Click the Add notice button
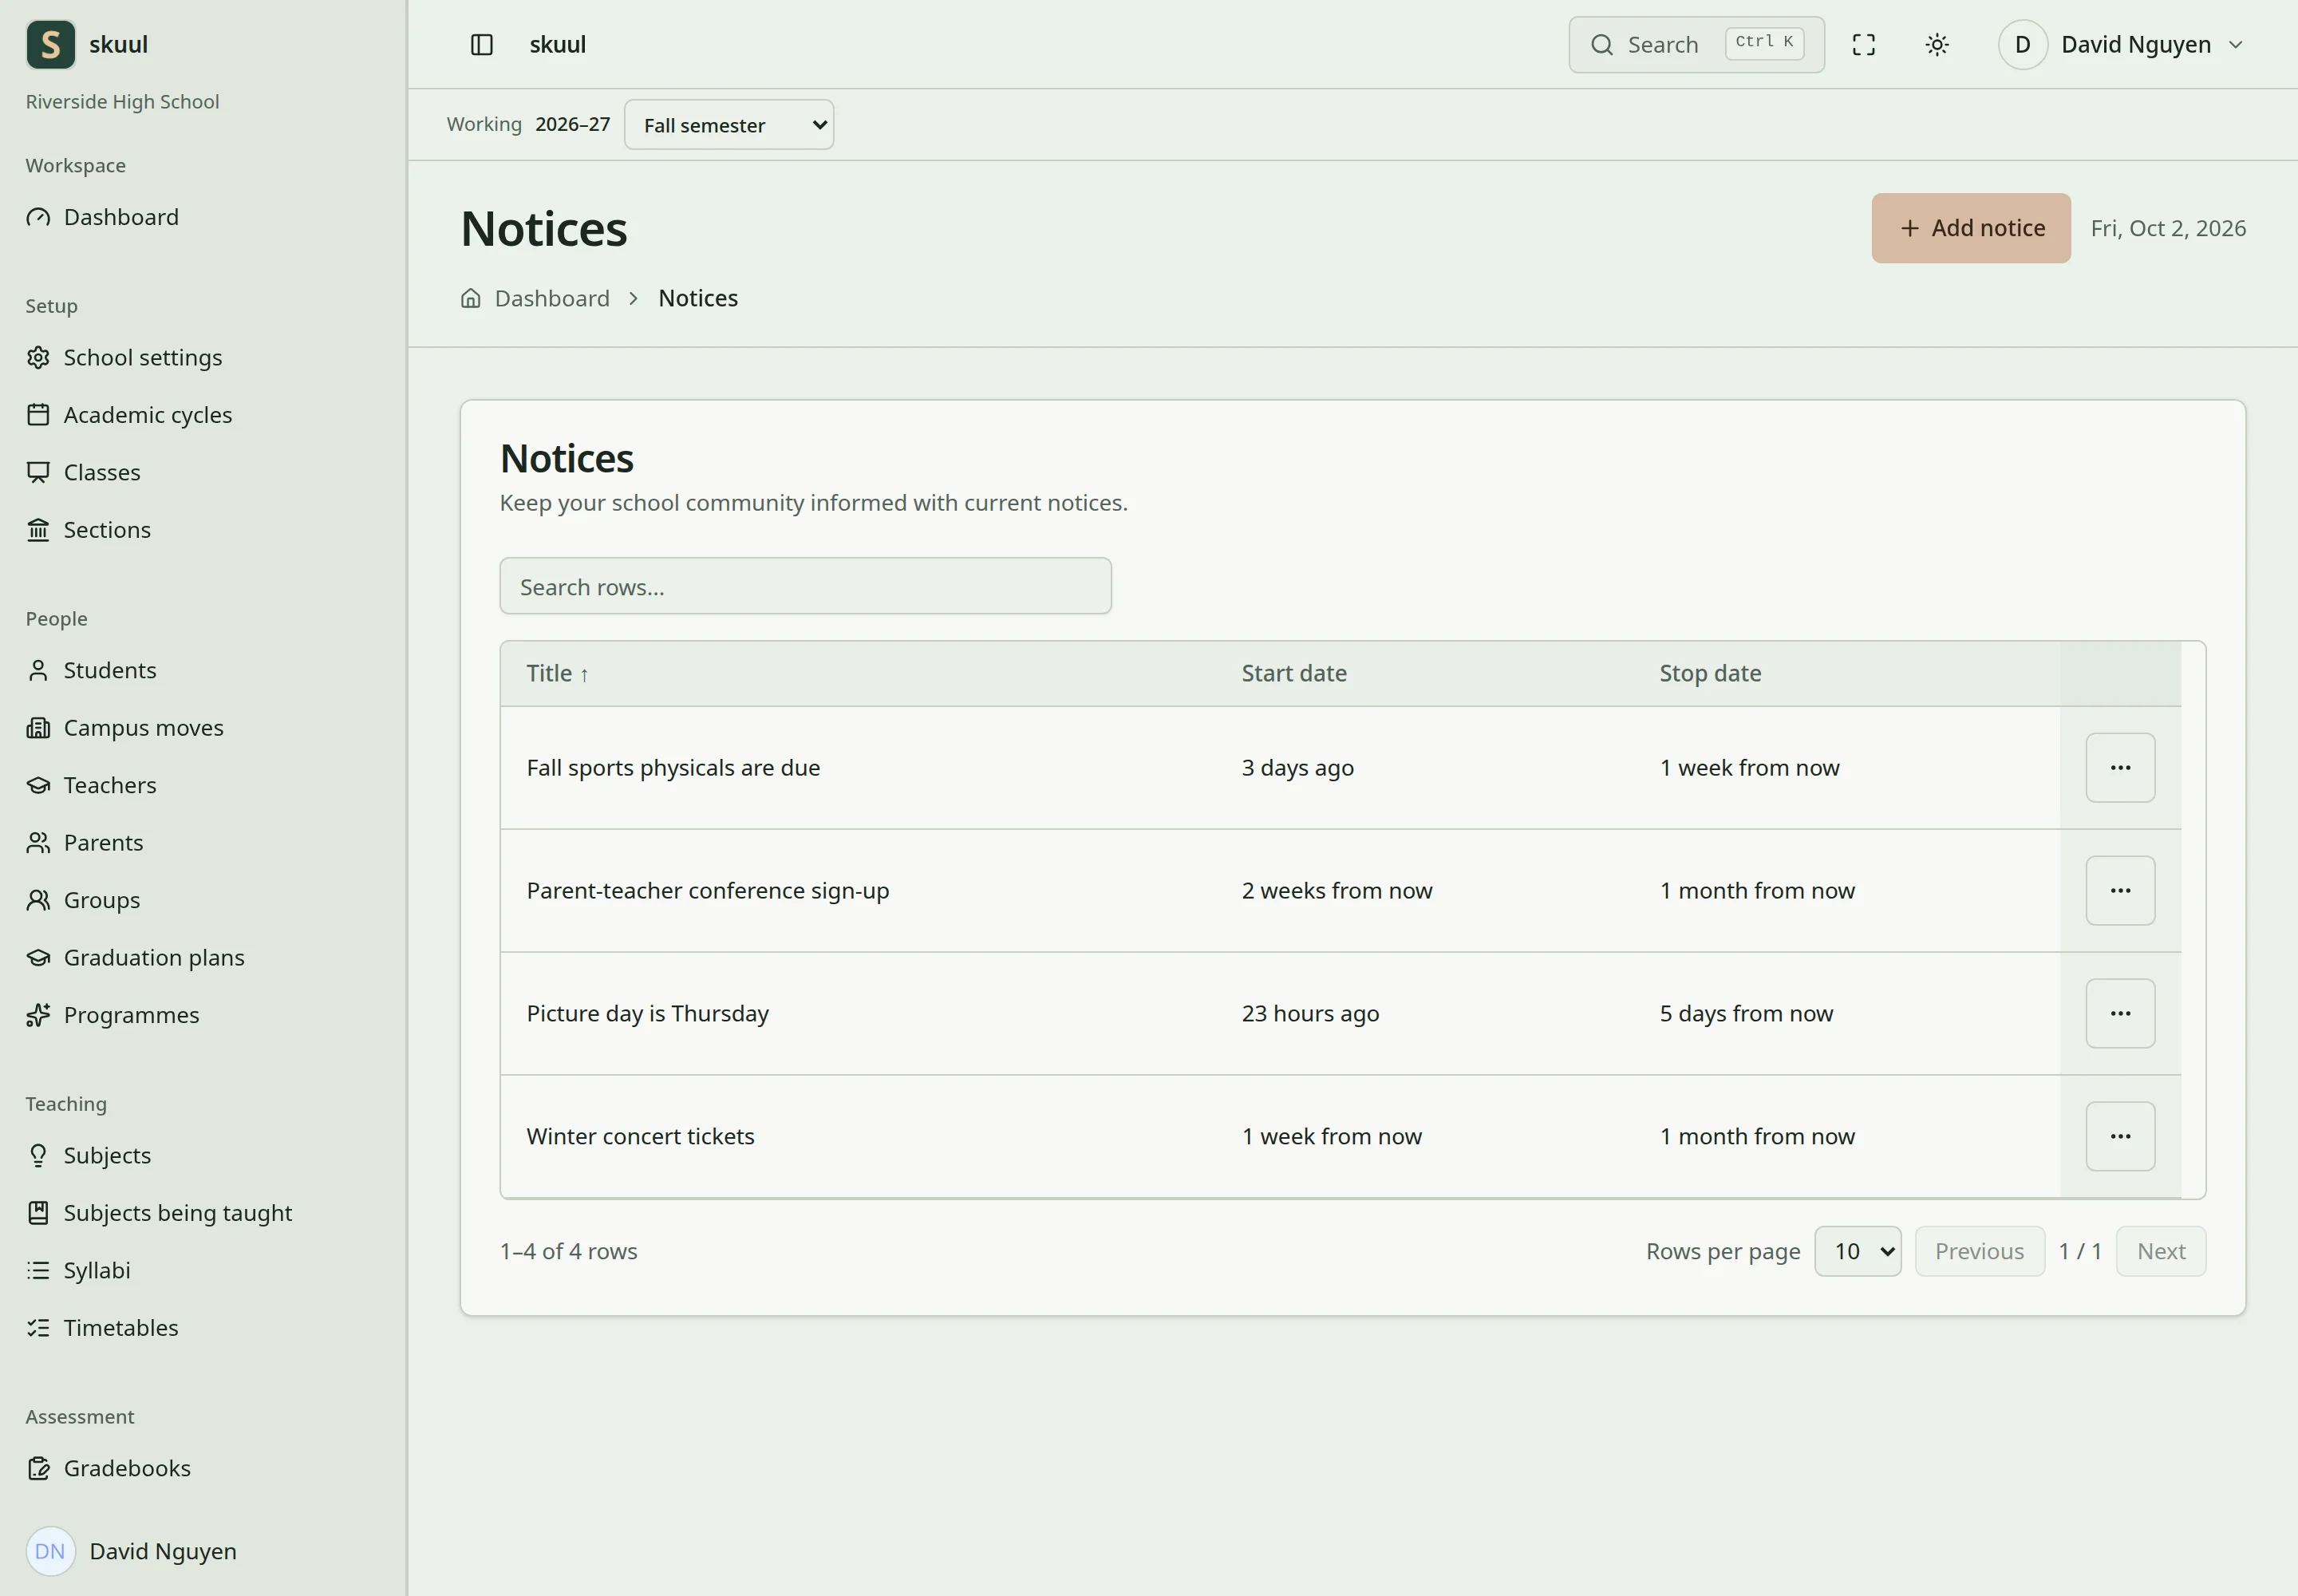The height and width of the screenshot is (1596, 2298). 1971,228
